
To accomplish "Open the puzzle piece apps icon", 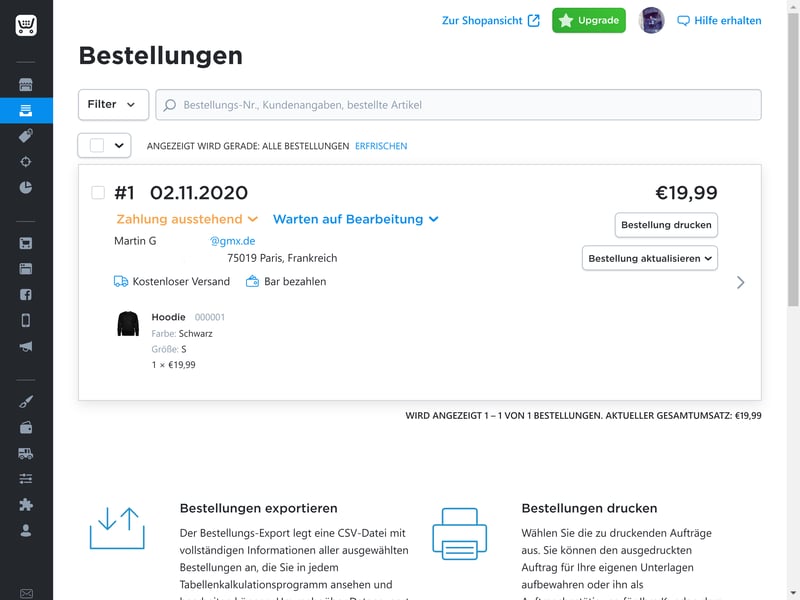I will click(26, 505).
